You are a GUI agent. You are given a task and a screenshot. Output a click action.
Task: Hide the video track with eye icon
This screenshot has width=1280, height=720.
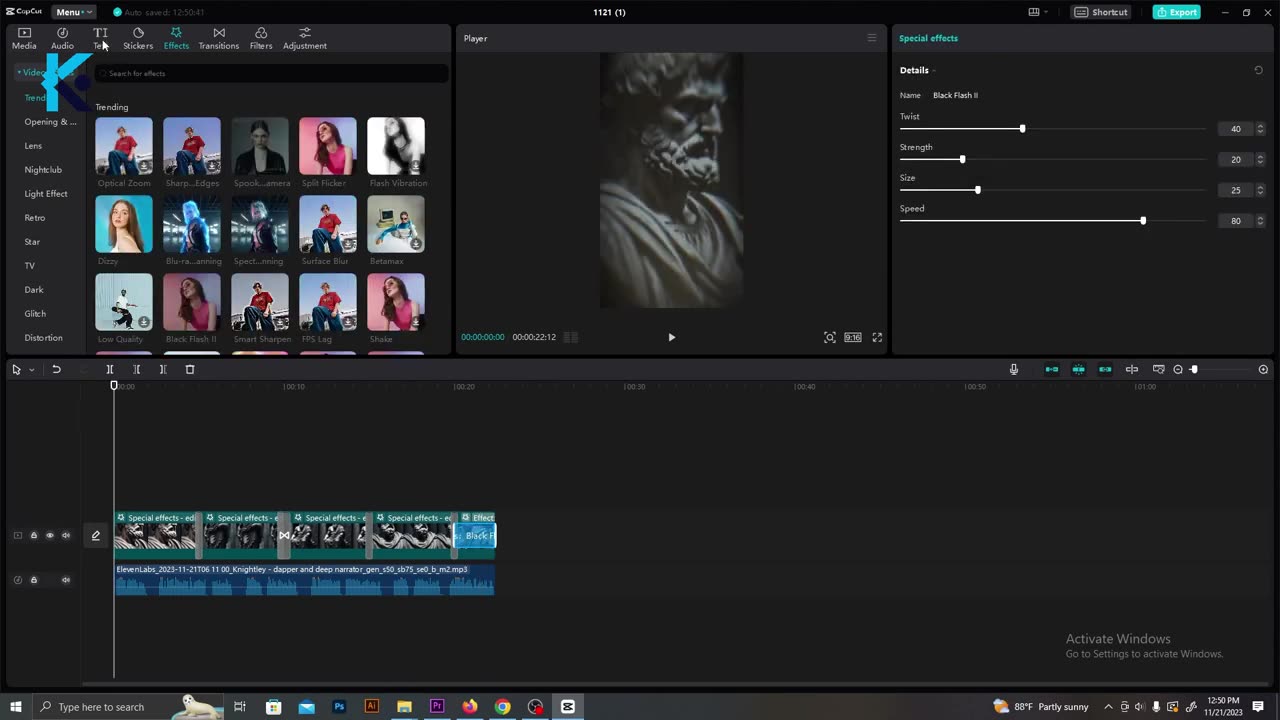click(50, 535)
